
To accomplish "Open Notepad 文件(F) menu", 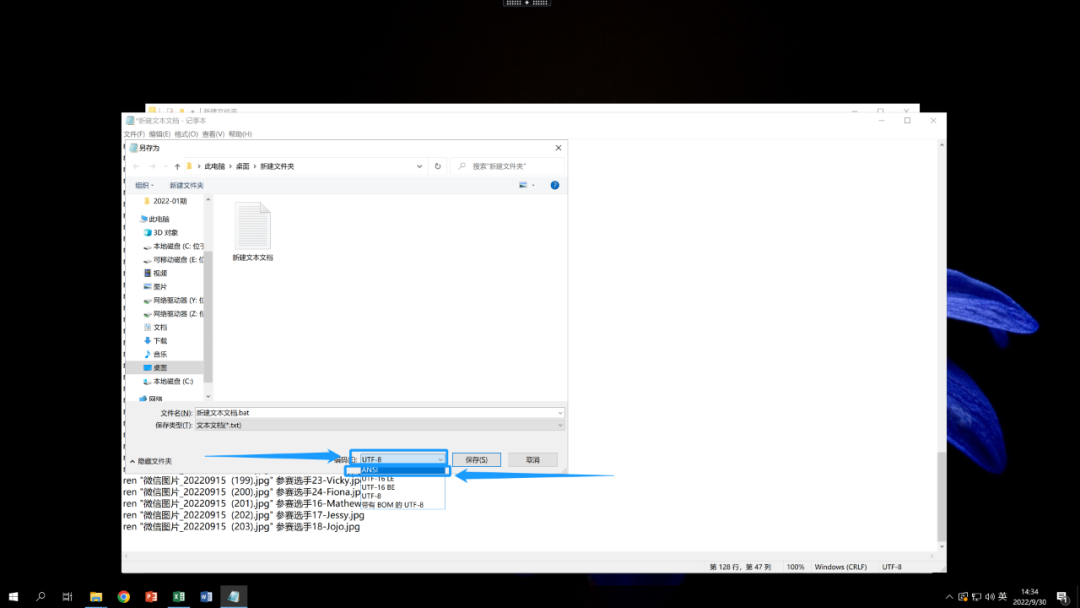I will tap(134, 134).
